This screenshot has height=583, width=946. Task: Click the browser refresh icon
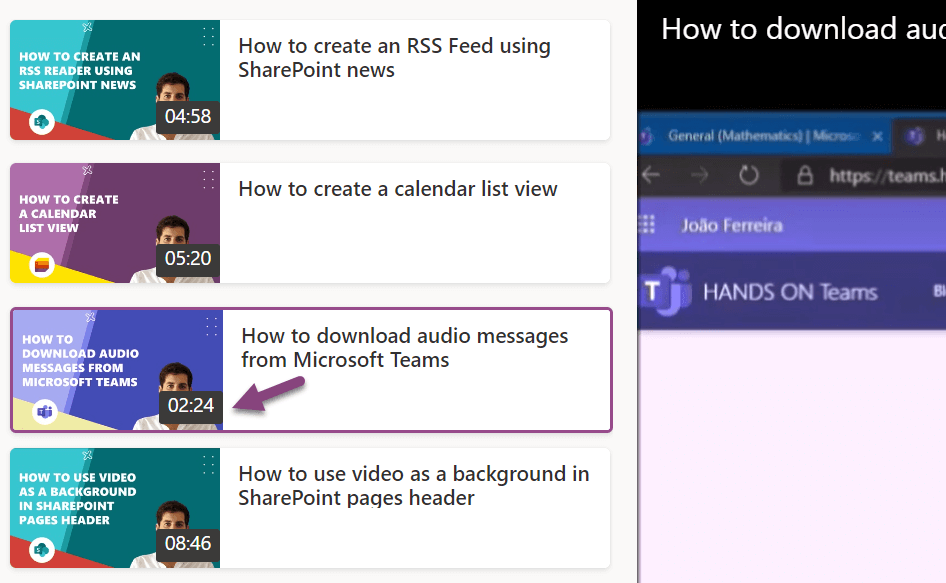pyautogui.click(x=748, y=173)
